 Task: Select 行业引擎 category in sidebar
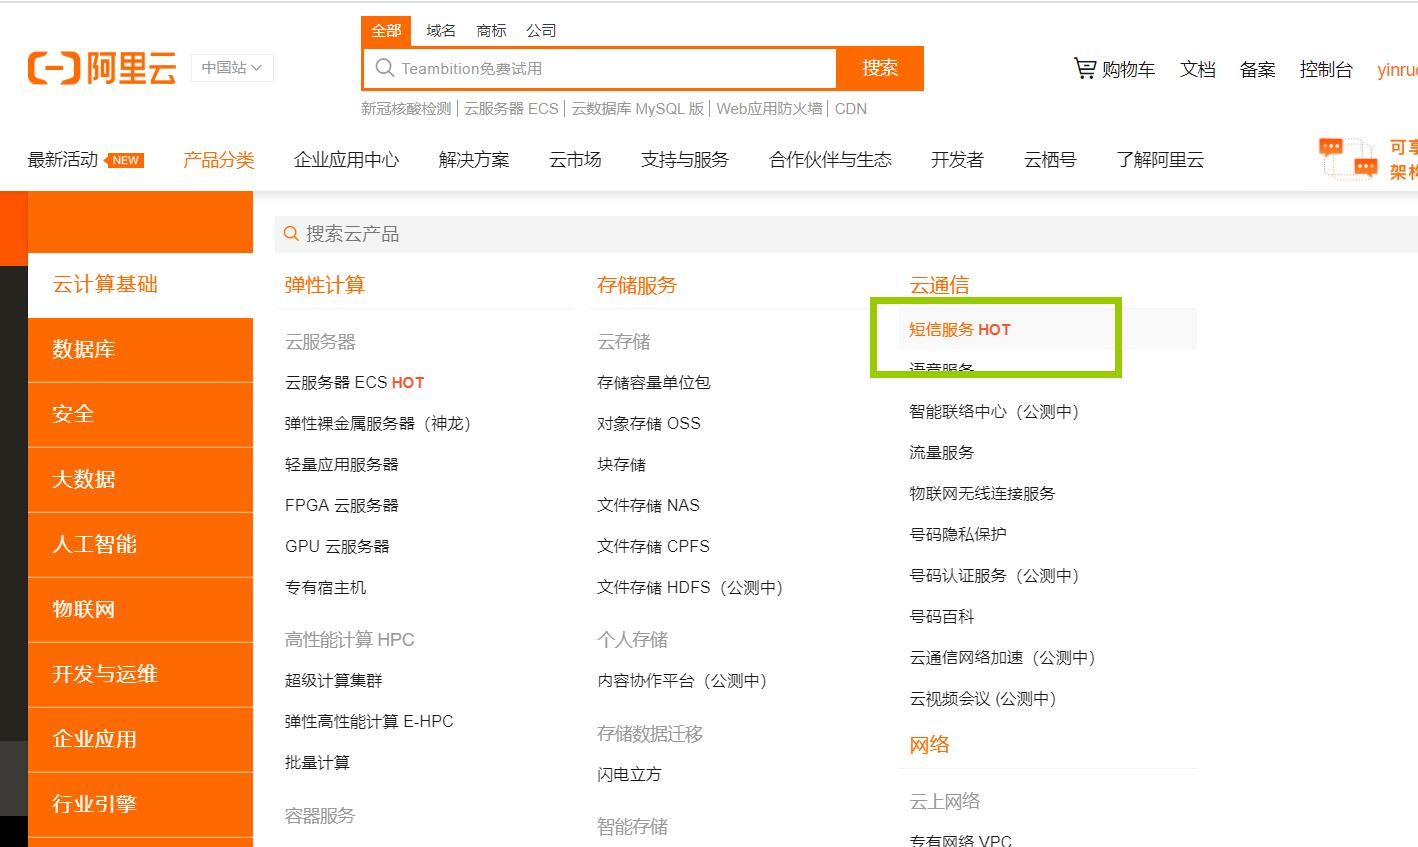[140, 805]
